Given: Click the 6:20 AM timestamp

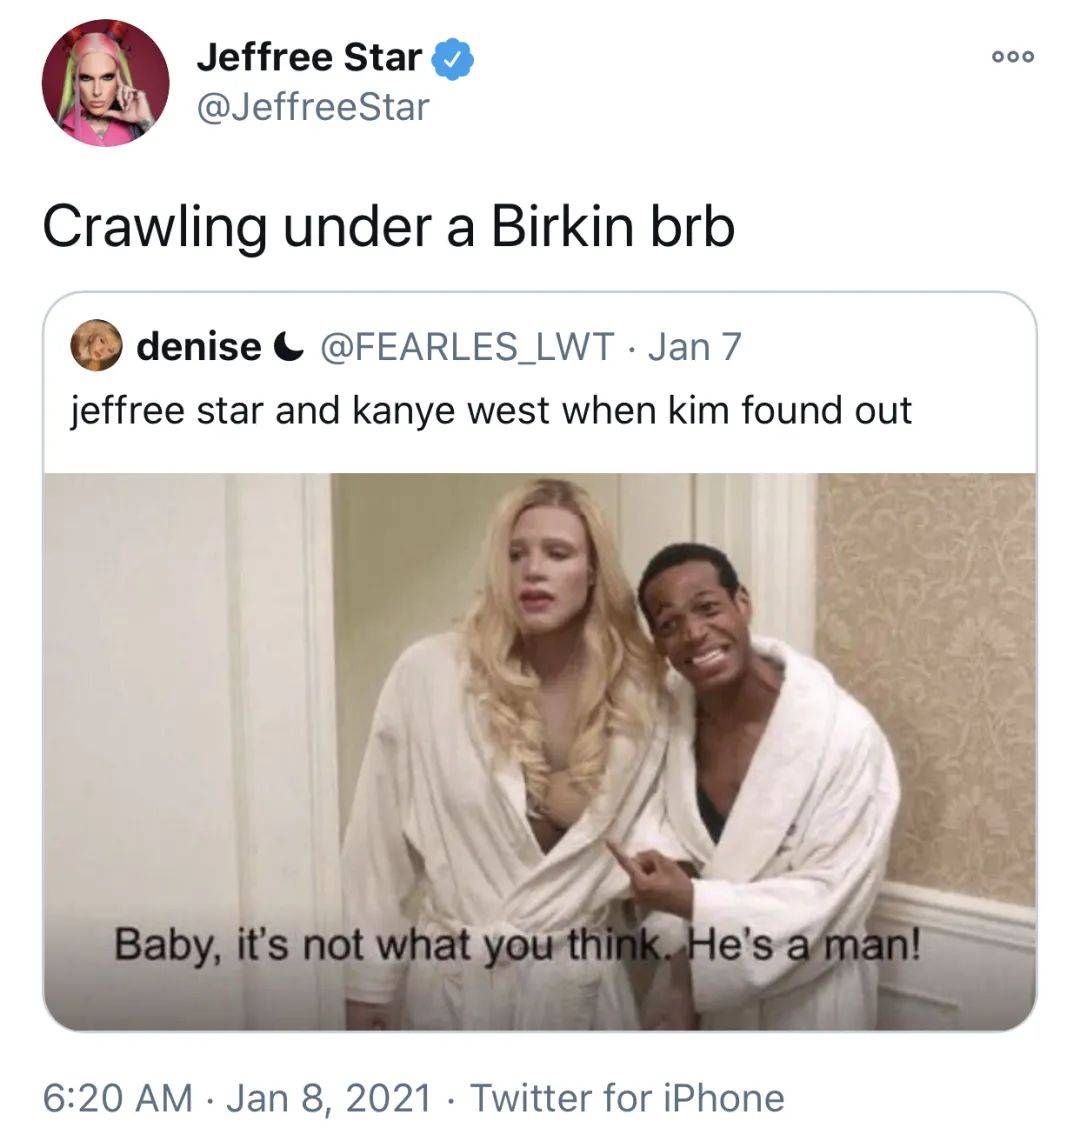Looking at the screenshot, I should 117,1098.
